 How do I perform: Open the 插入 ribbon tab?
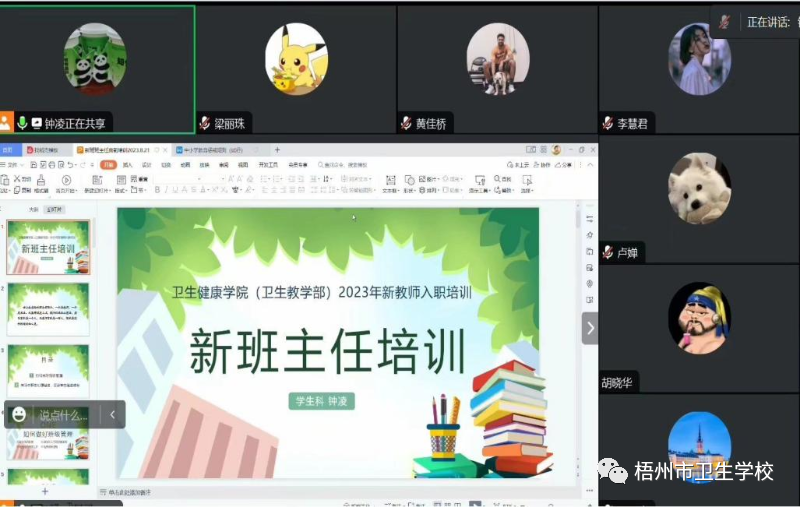(128, 164)
